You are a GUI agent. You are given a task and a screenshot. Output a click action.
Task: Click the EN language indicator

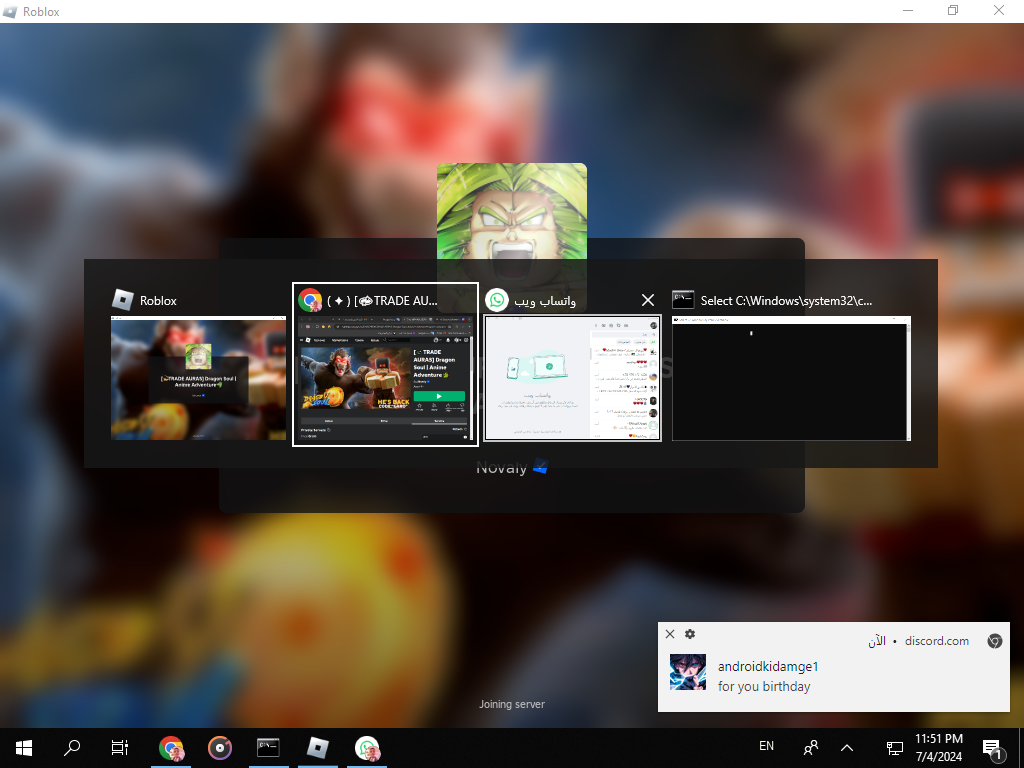coord(767,746)
